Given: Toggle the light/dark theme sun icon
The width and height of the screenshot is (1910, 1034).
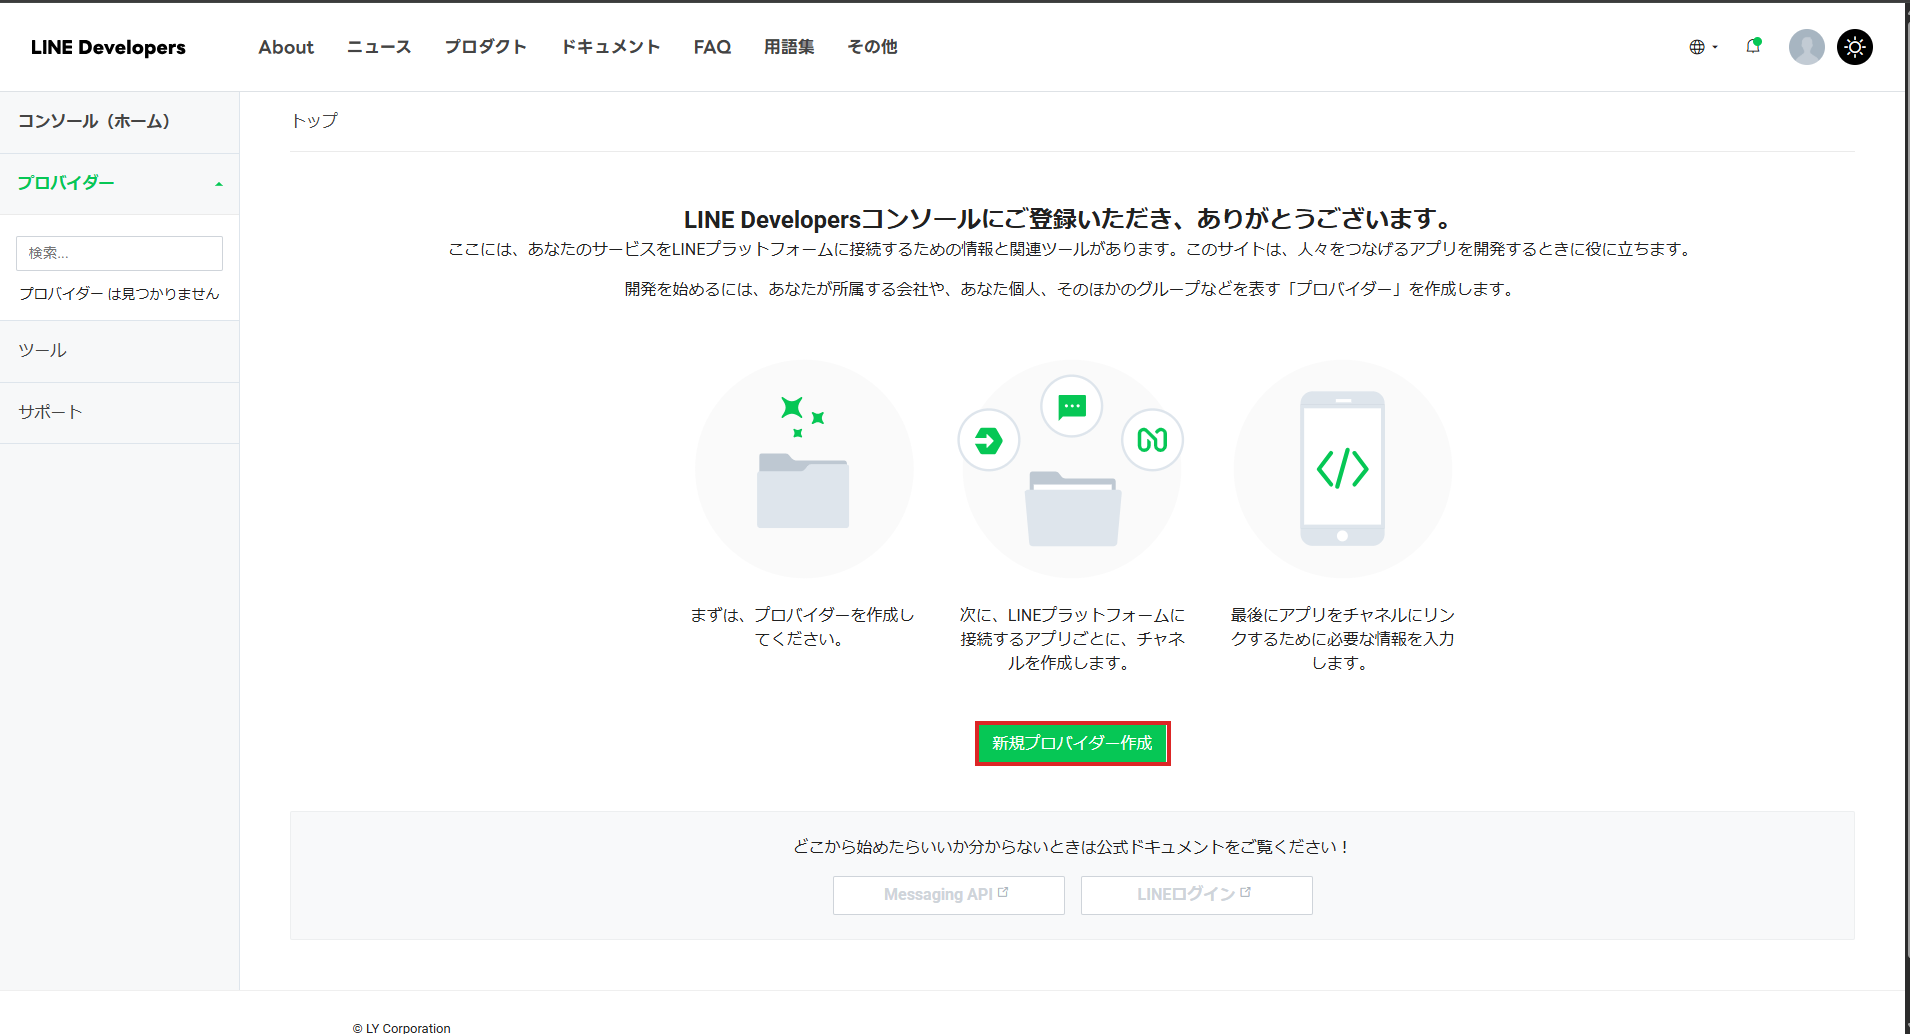Looking at the screenshot, I should point(1855,47).
